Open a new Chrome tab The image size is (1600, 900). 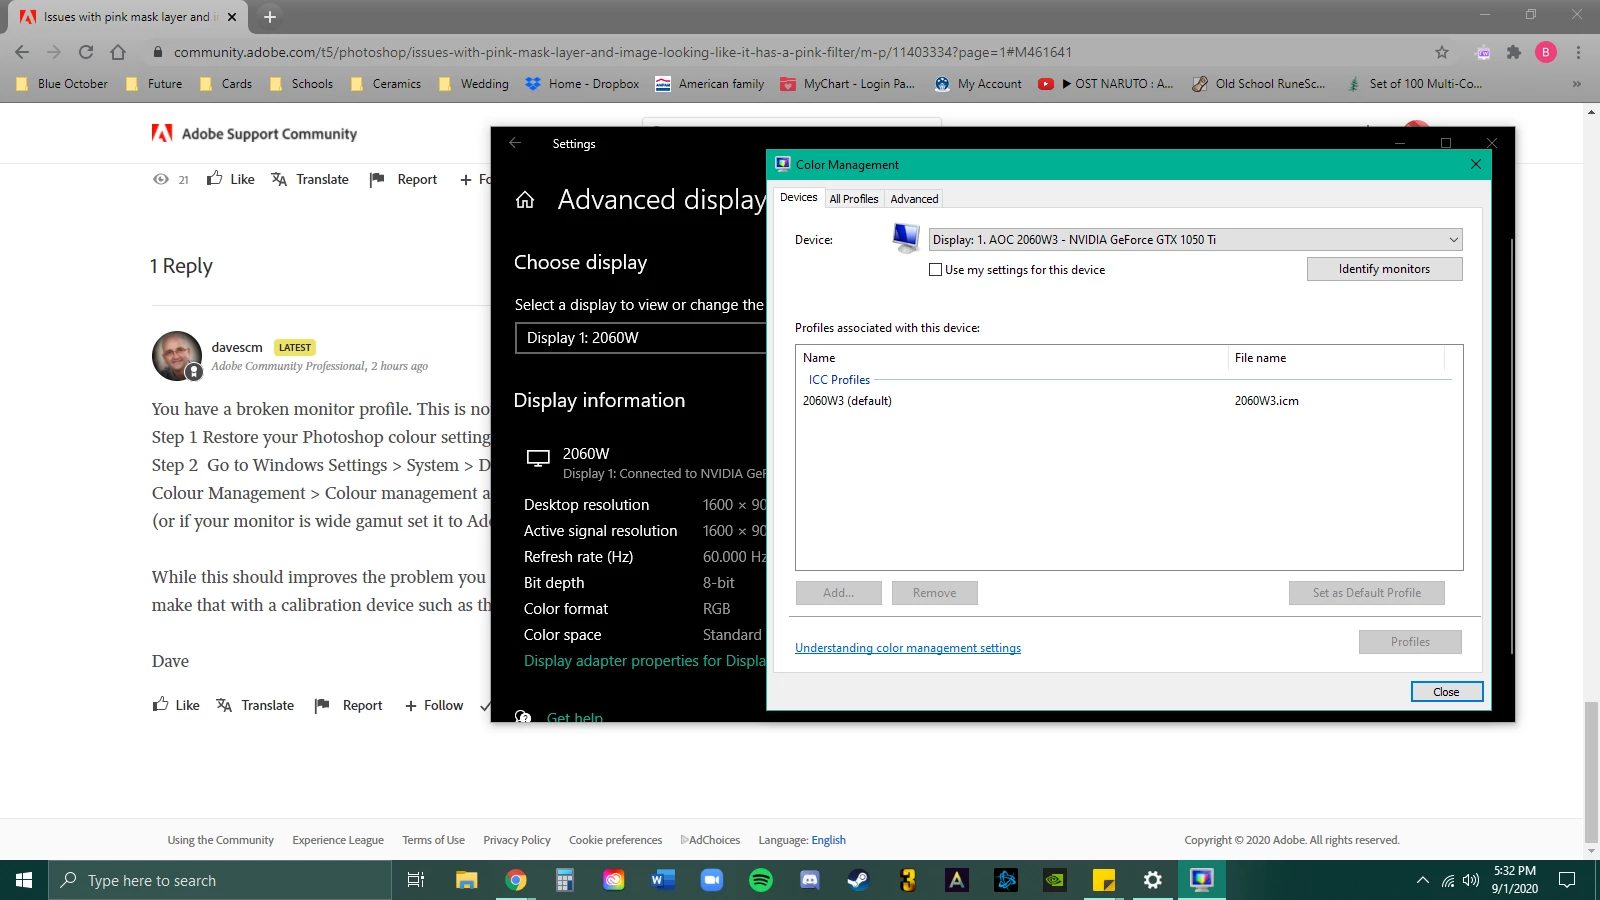[270, 17]
